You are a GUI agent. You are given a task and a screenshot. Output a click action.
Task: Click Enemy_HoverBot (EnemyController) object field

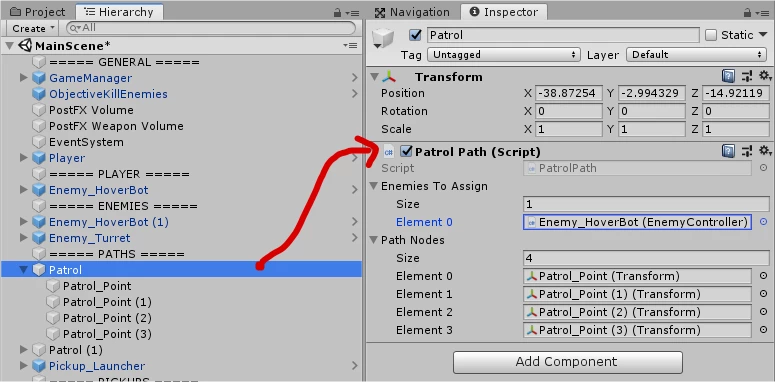[637, 222]
